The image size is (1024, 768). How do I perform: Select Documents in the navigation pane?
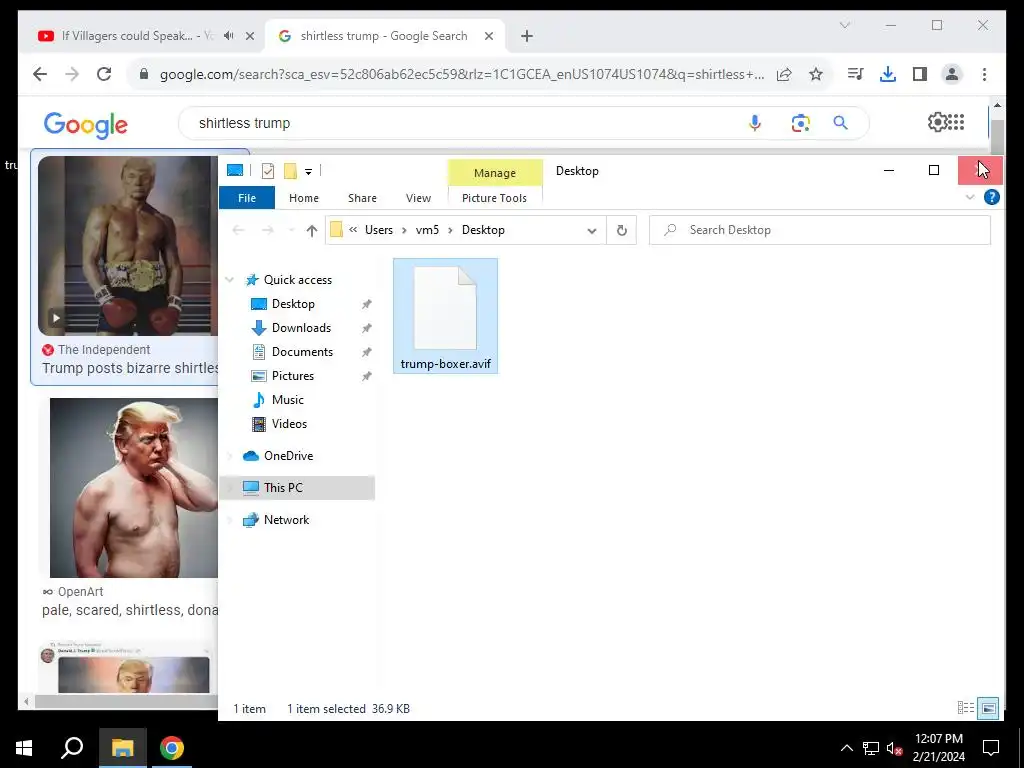point(302,352)
